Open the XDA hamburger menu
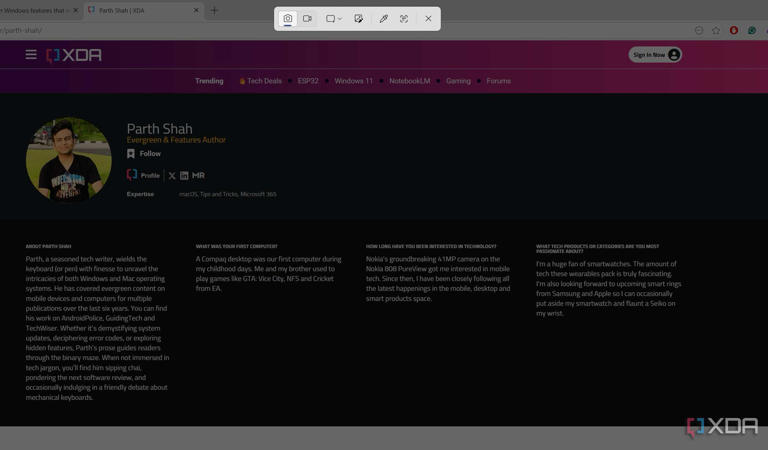768x450 pixels. coord(31,55)
